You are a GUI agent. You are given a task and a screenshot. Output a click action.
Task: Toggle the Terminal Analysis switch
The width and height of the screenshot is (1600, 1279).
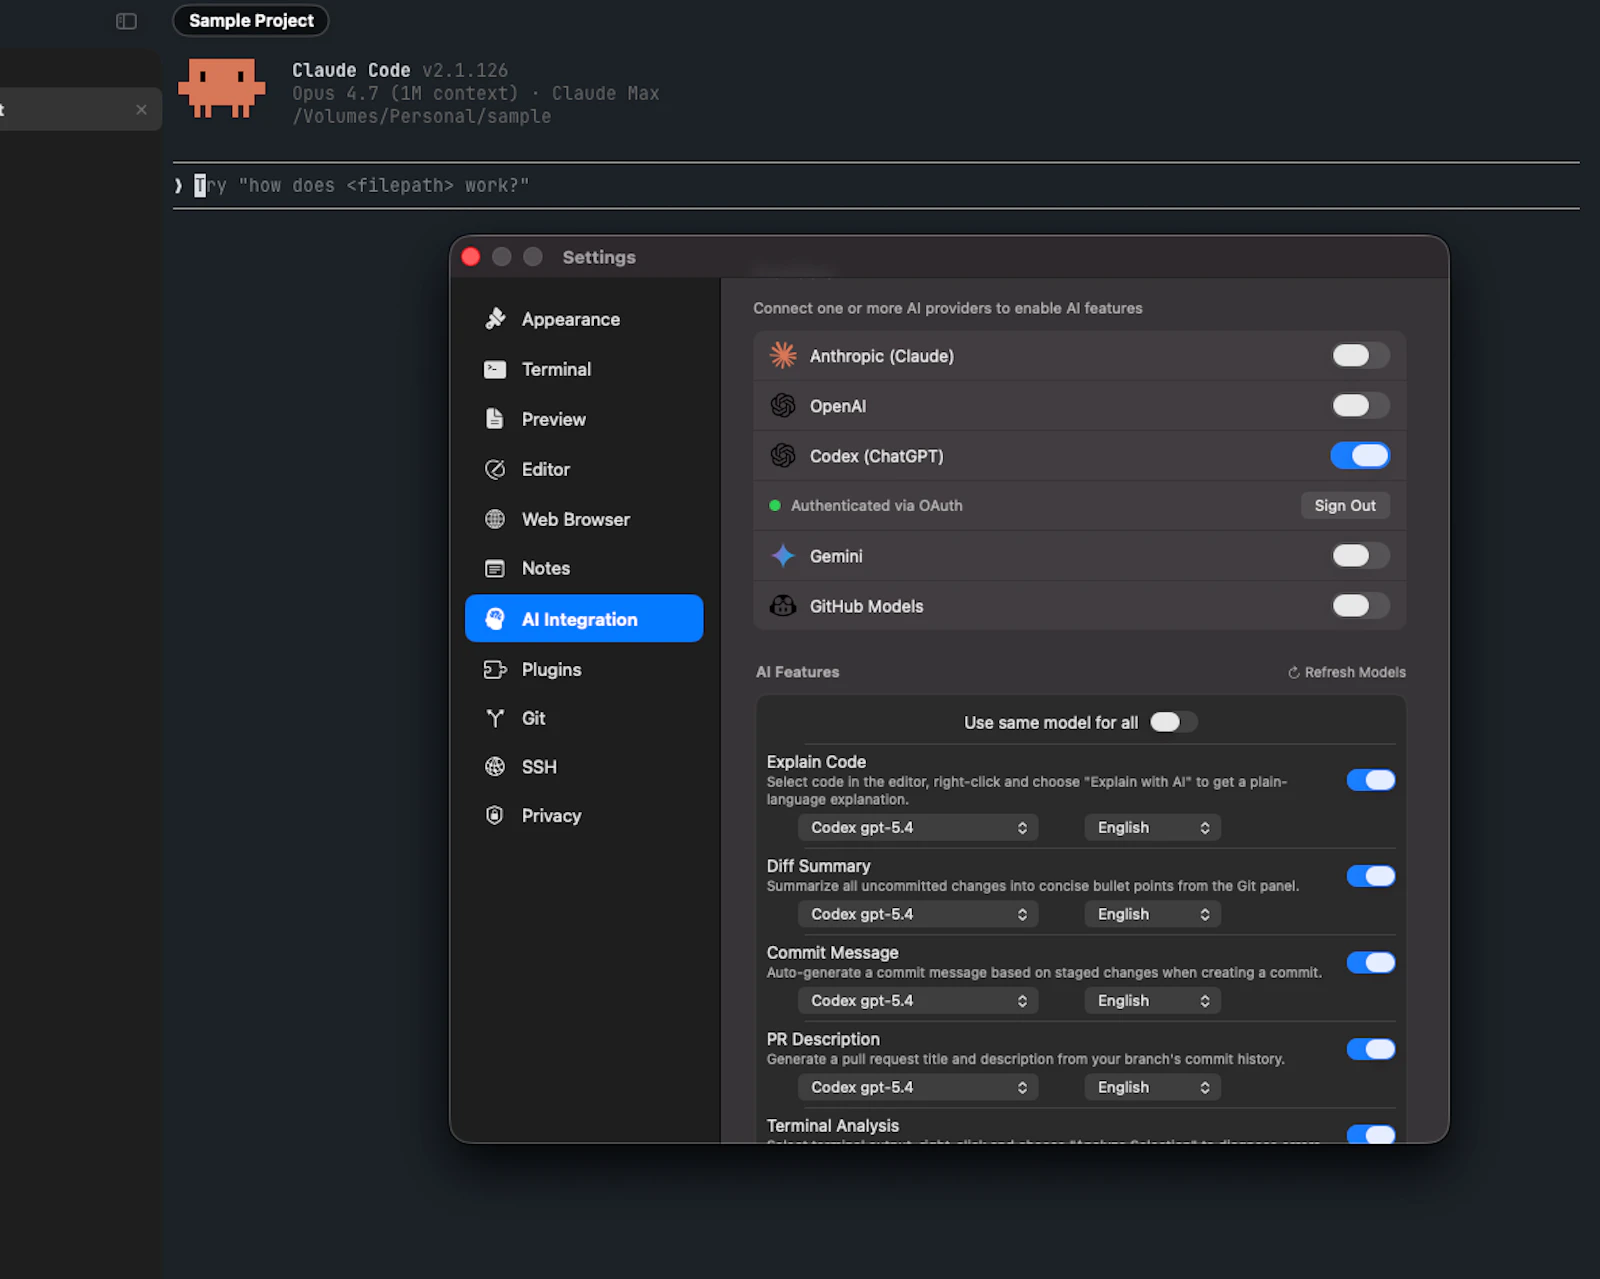[x=1371, y=1134]
